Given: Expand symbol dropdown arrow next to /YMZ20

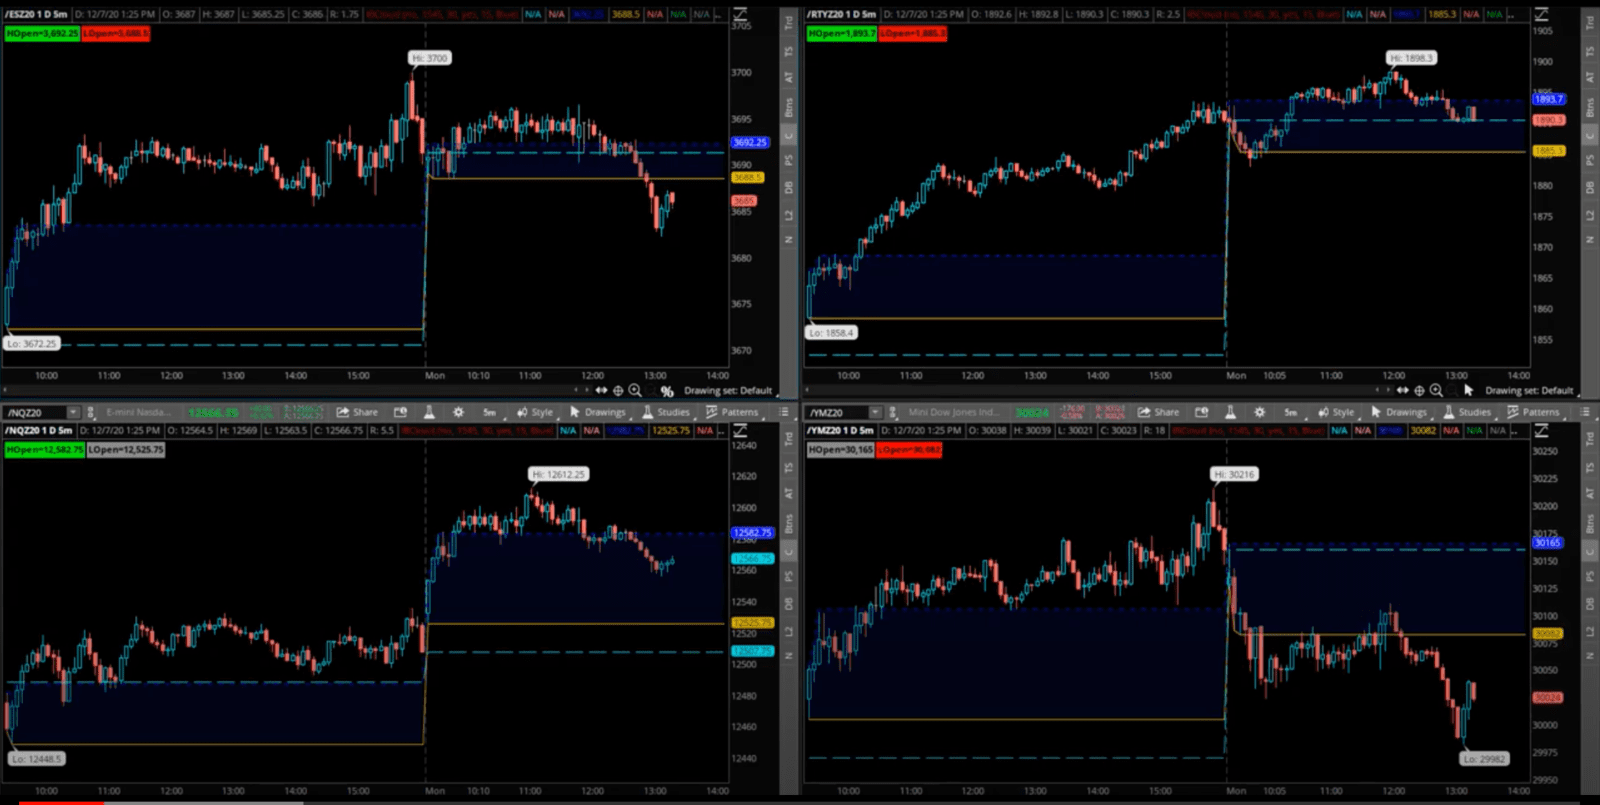Looking at the screenshot, I should (x=875, y=412).
